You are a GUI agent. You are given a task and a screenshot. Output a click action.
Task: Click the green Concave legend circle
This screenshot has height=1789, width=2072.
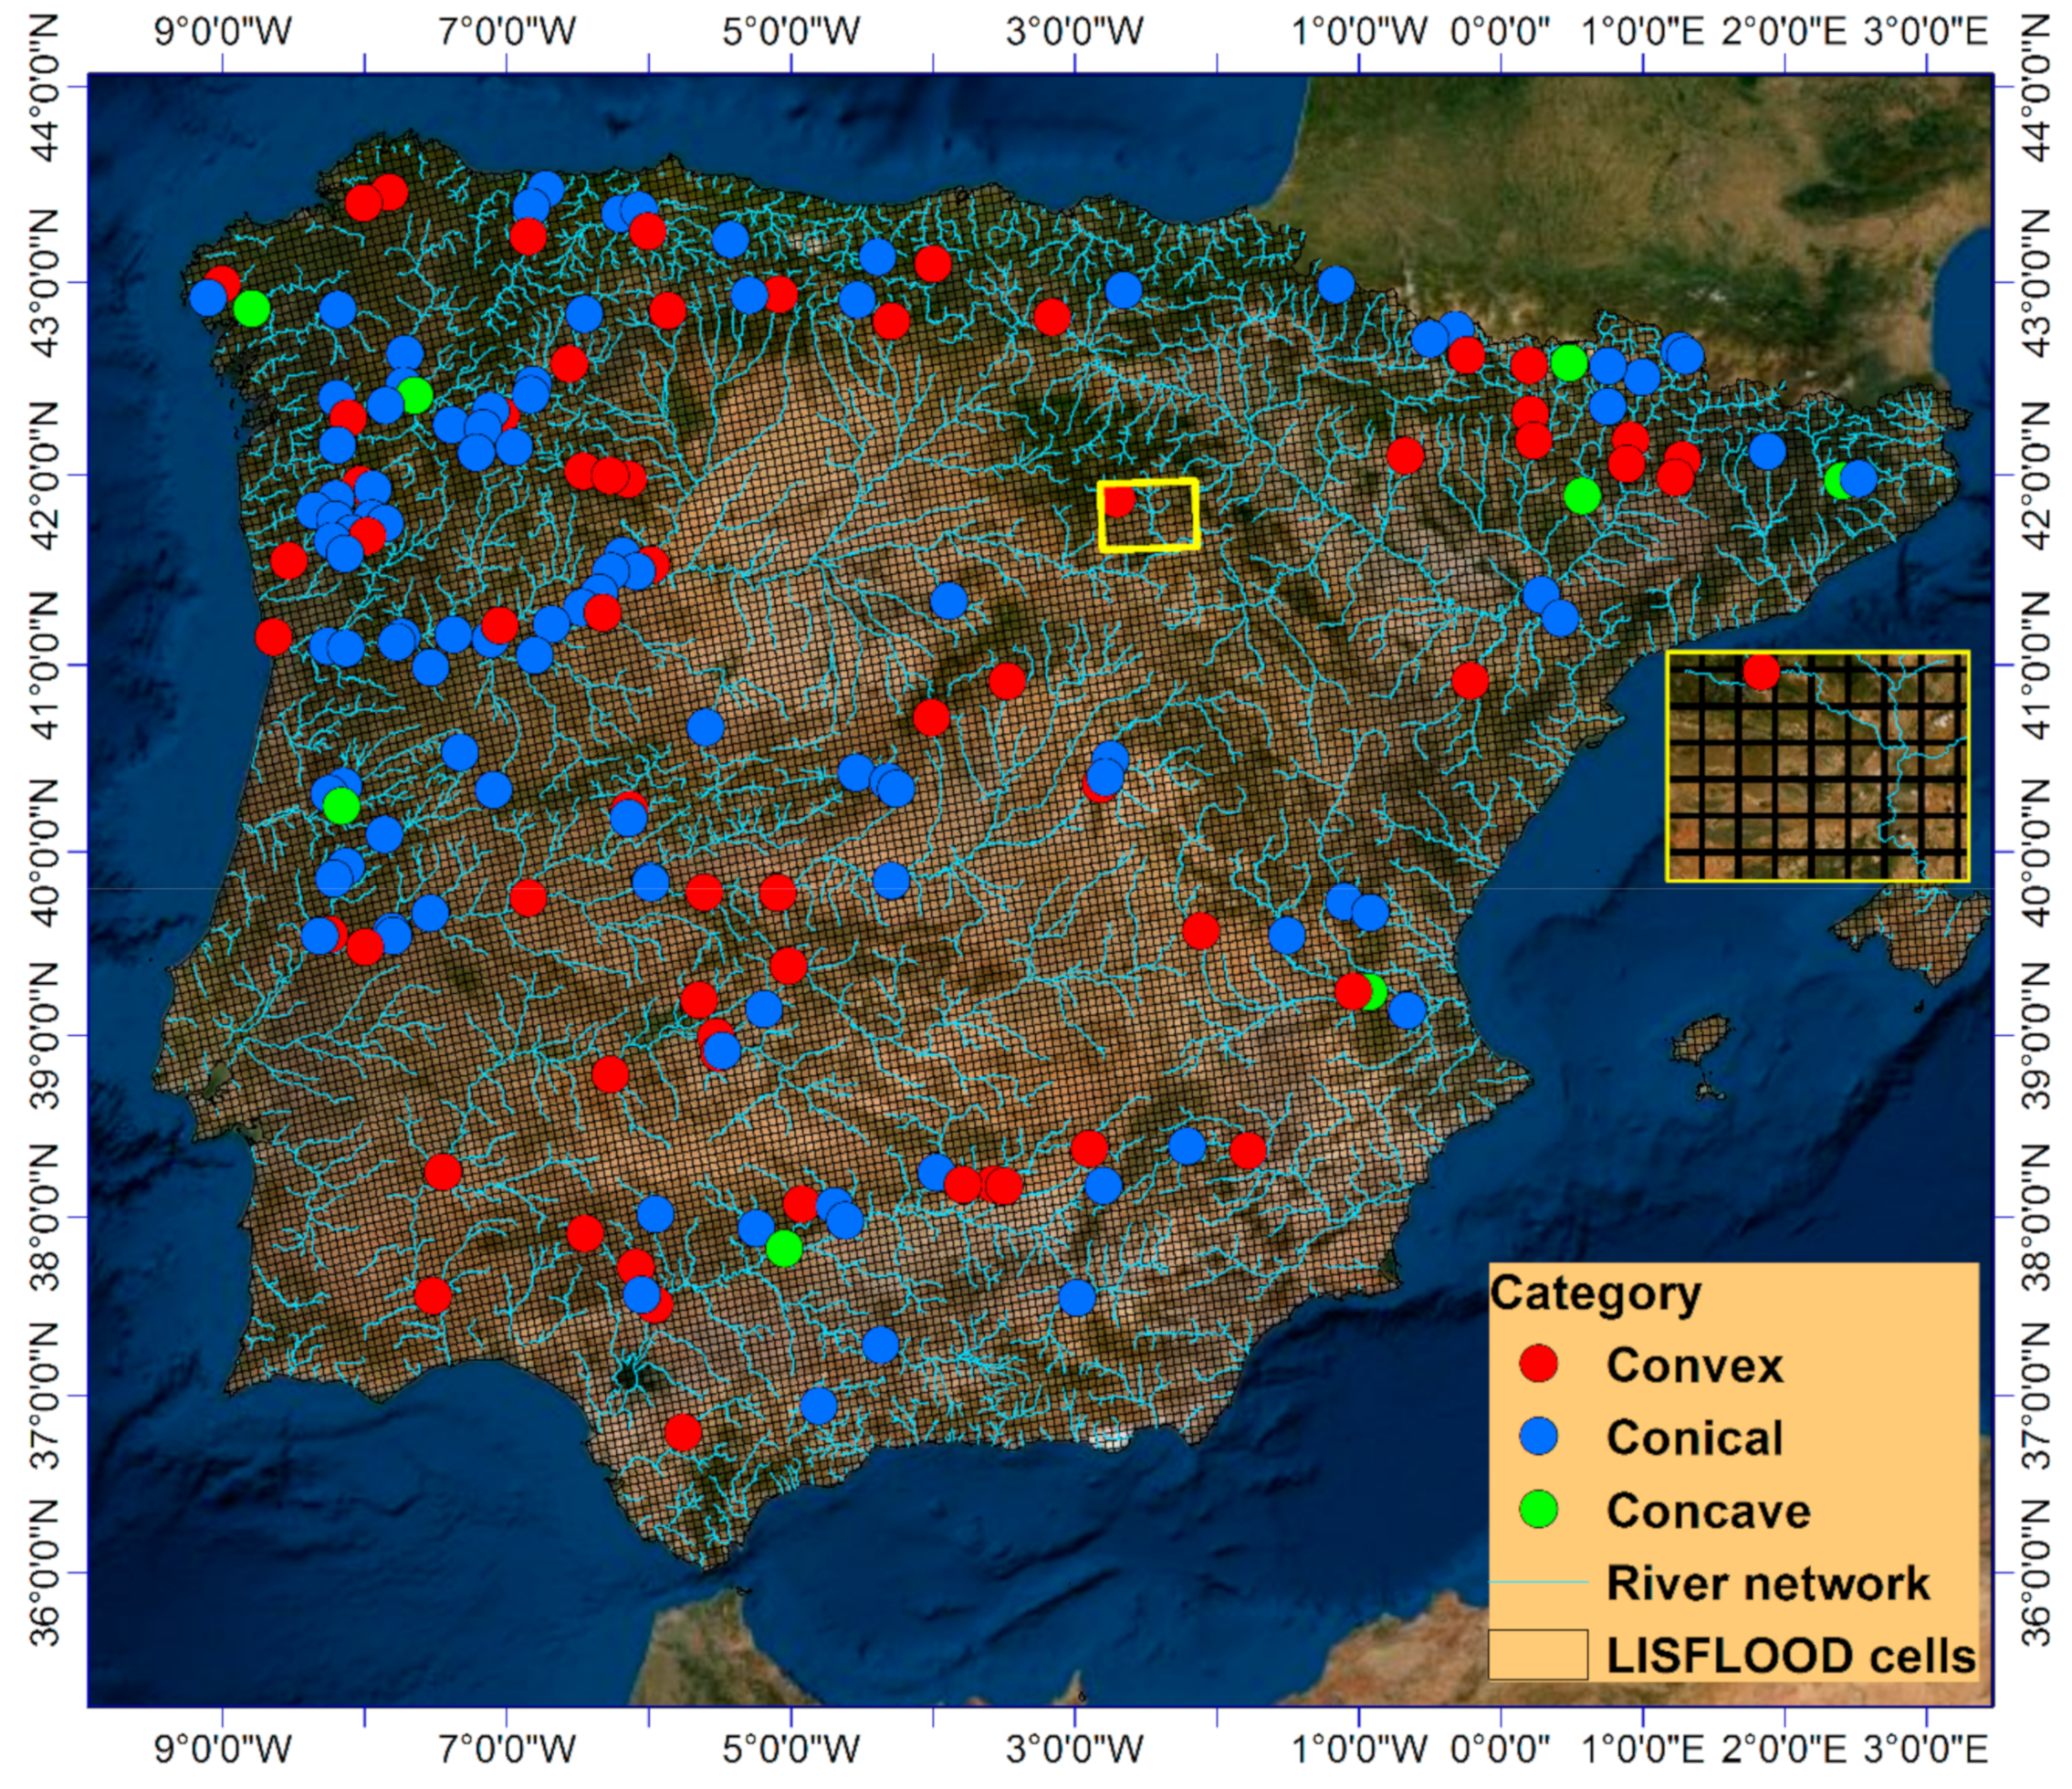pyautogui.click(x=1538, y=1509)
